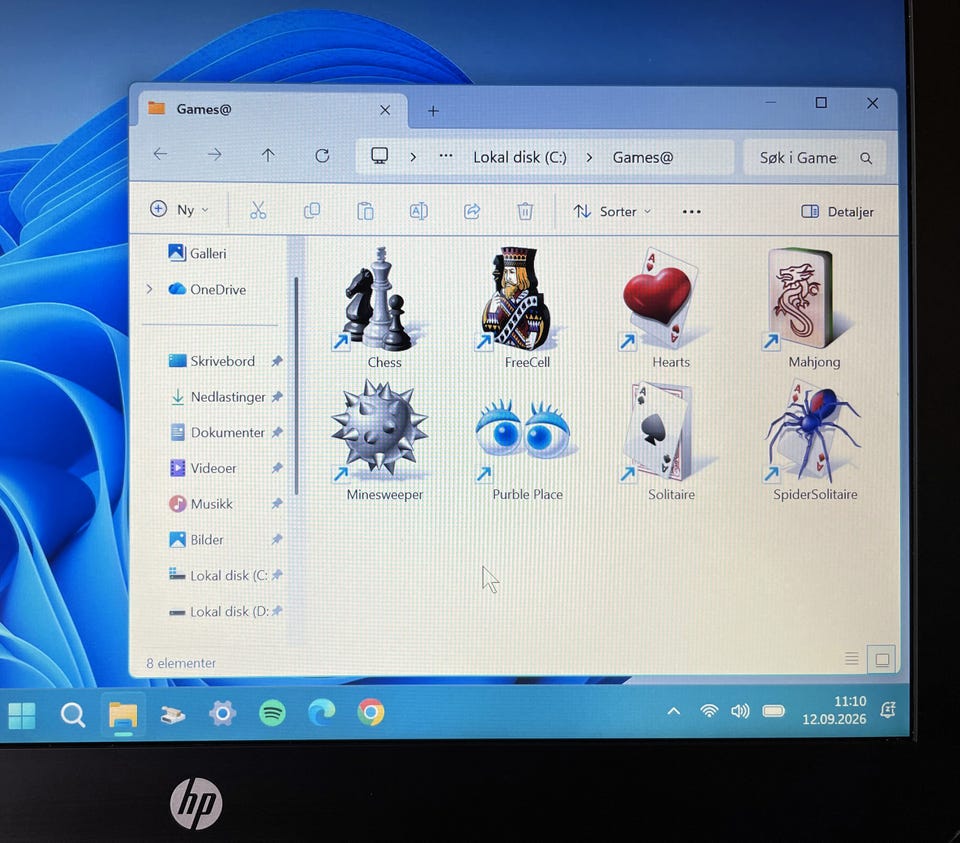The image size is (960, 843).
Task: Open Videoer in navigation pane
Action: pyautogui.click(x=202, y=468)
